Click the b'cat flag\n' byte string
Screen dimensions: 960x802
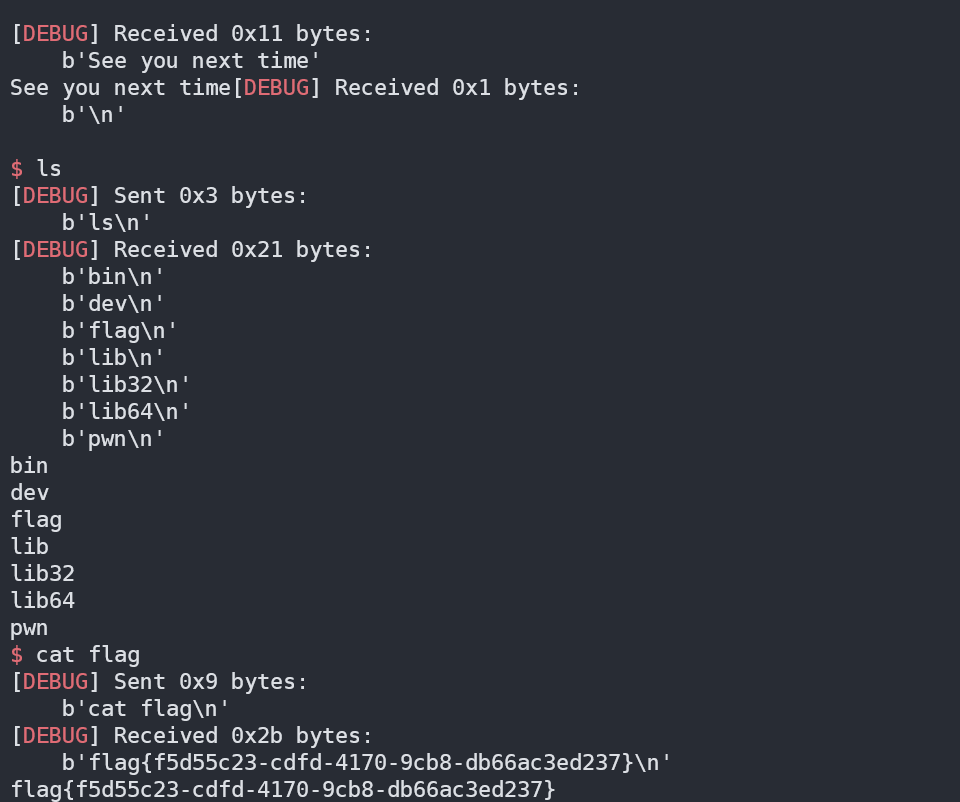point(146,709)
